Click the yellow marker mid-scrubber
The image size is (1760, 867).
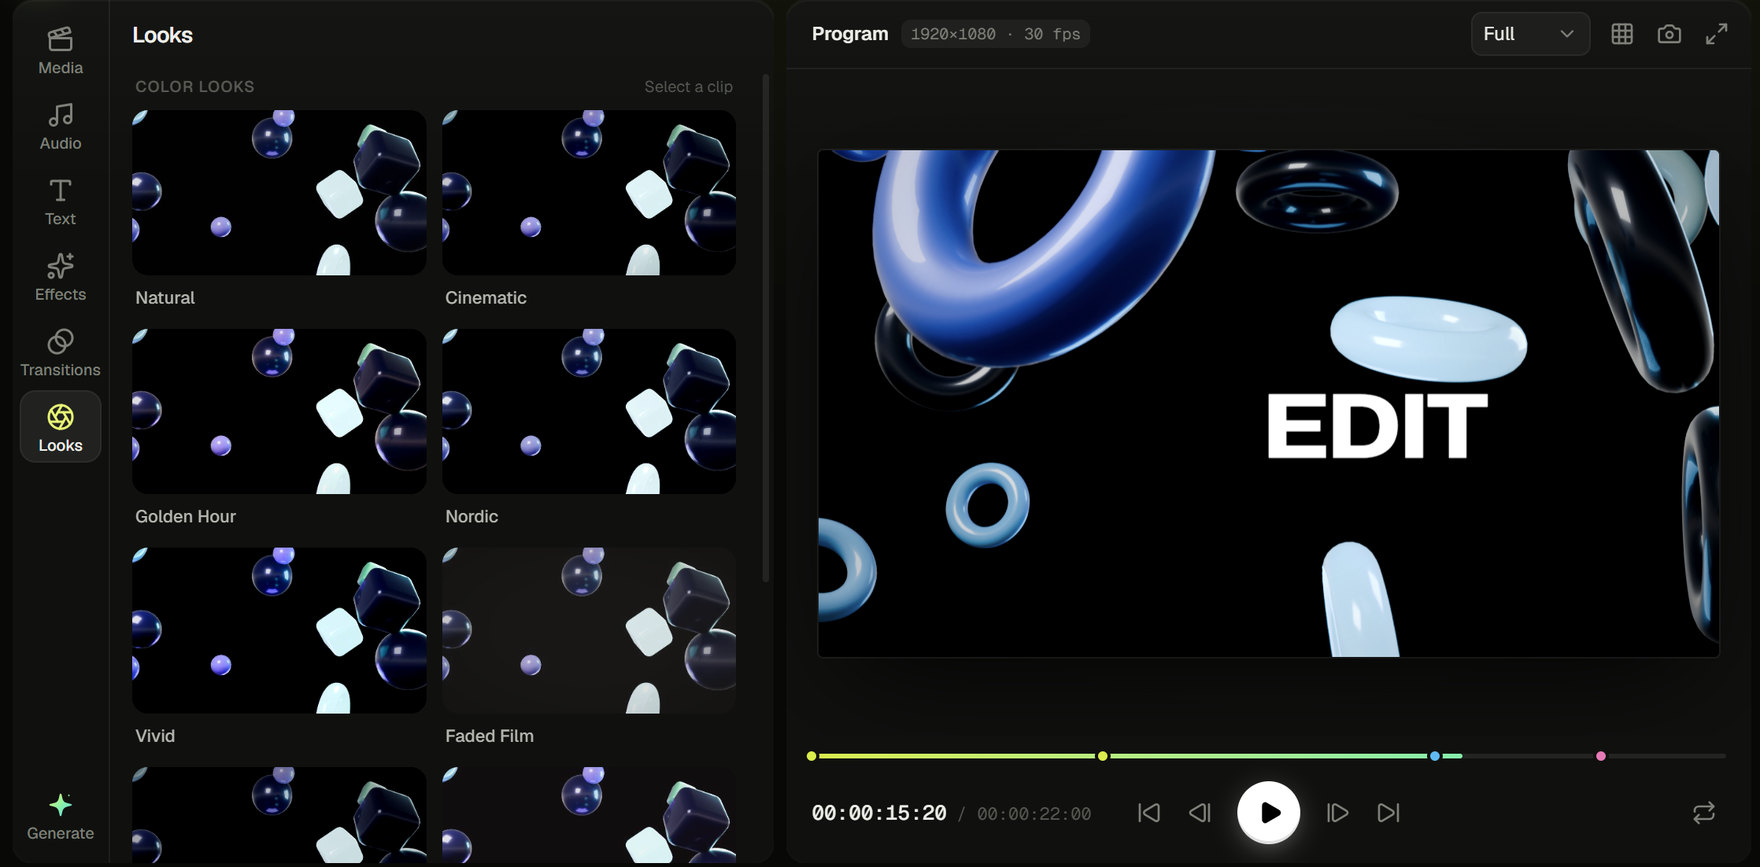coord(1102,756)
